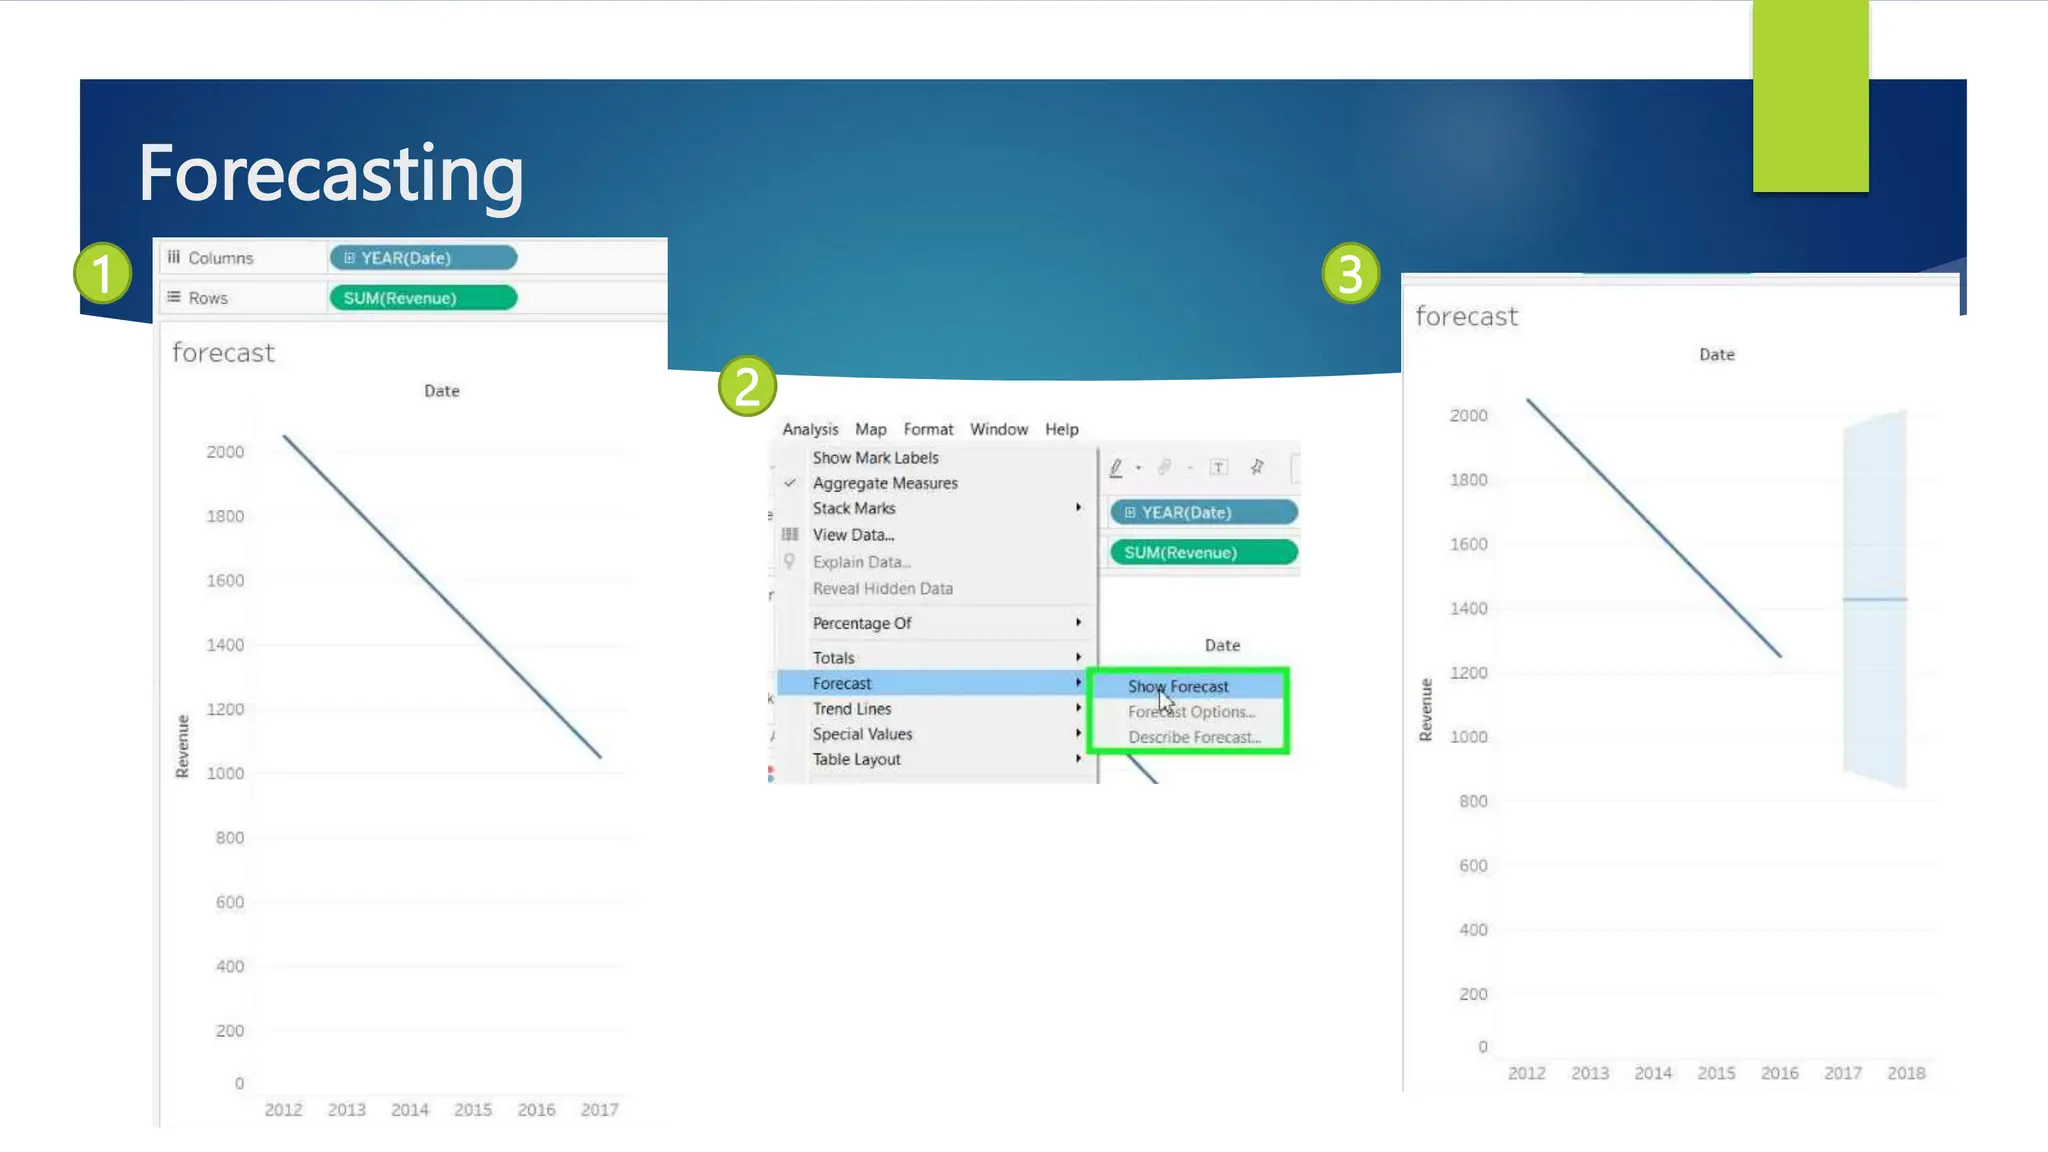Click the blue YEAR(Date) pill in Columns
2048x1152 pixels.
pos(423,258)
